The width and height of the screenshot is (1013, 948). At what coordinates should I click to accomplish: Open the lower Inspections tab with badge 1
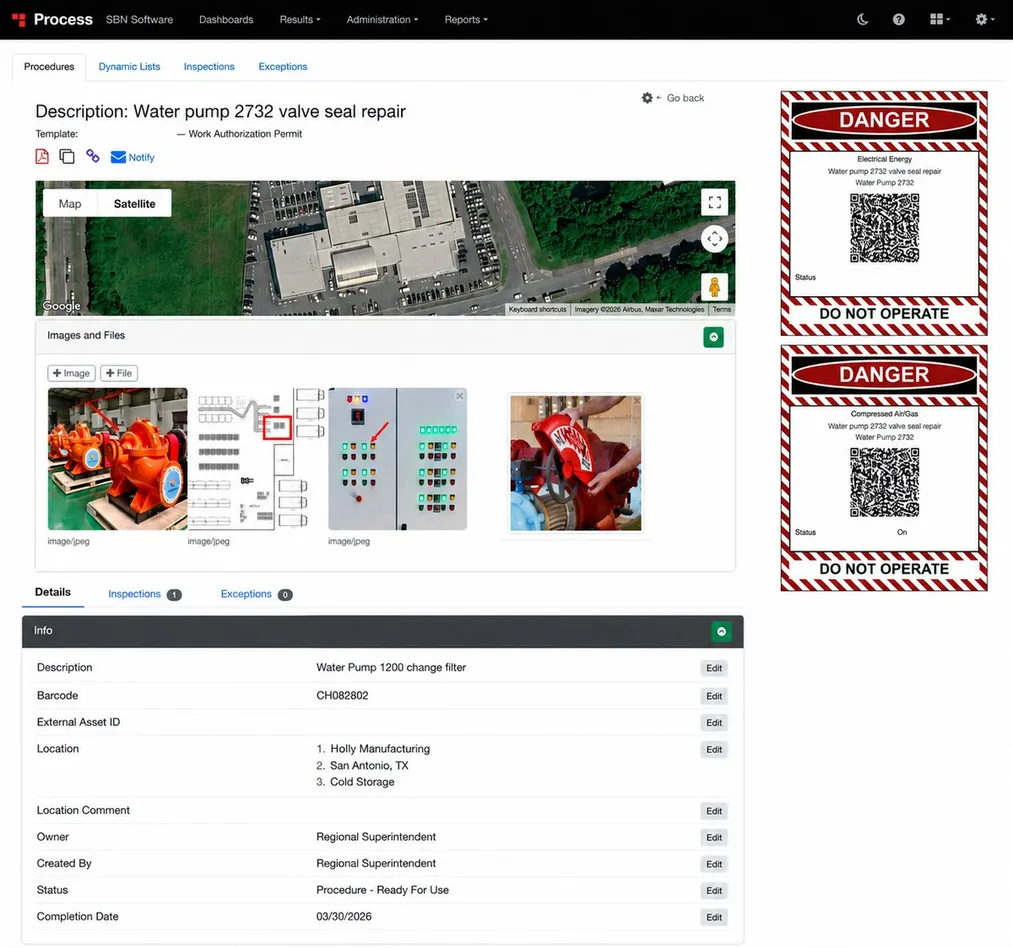point(145,594)
